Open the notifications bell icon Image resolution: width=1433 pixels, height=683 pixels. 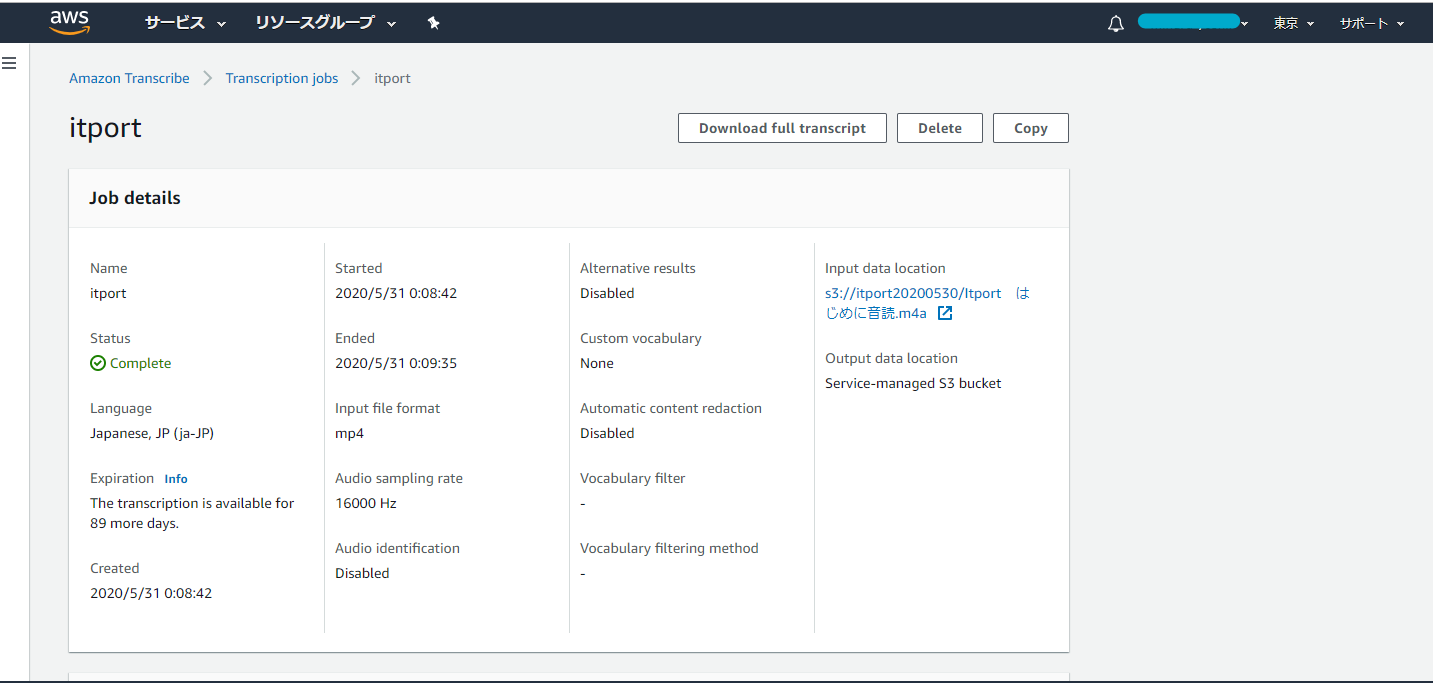[1116, 23]
